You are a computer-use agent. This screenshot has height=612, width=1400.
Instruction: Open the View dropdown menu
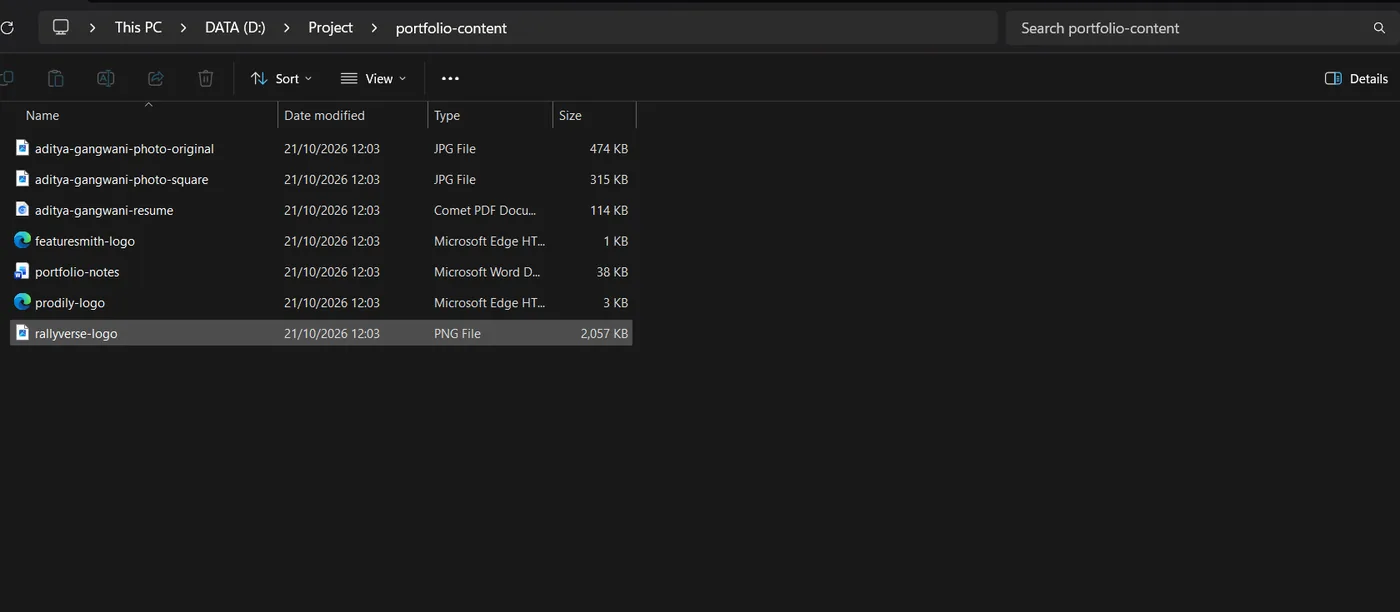(373, 78)
